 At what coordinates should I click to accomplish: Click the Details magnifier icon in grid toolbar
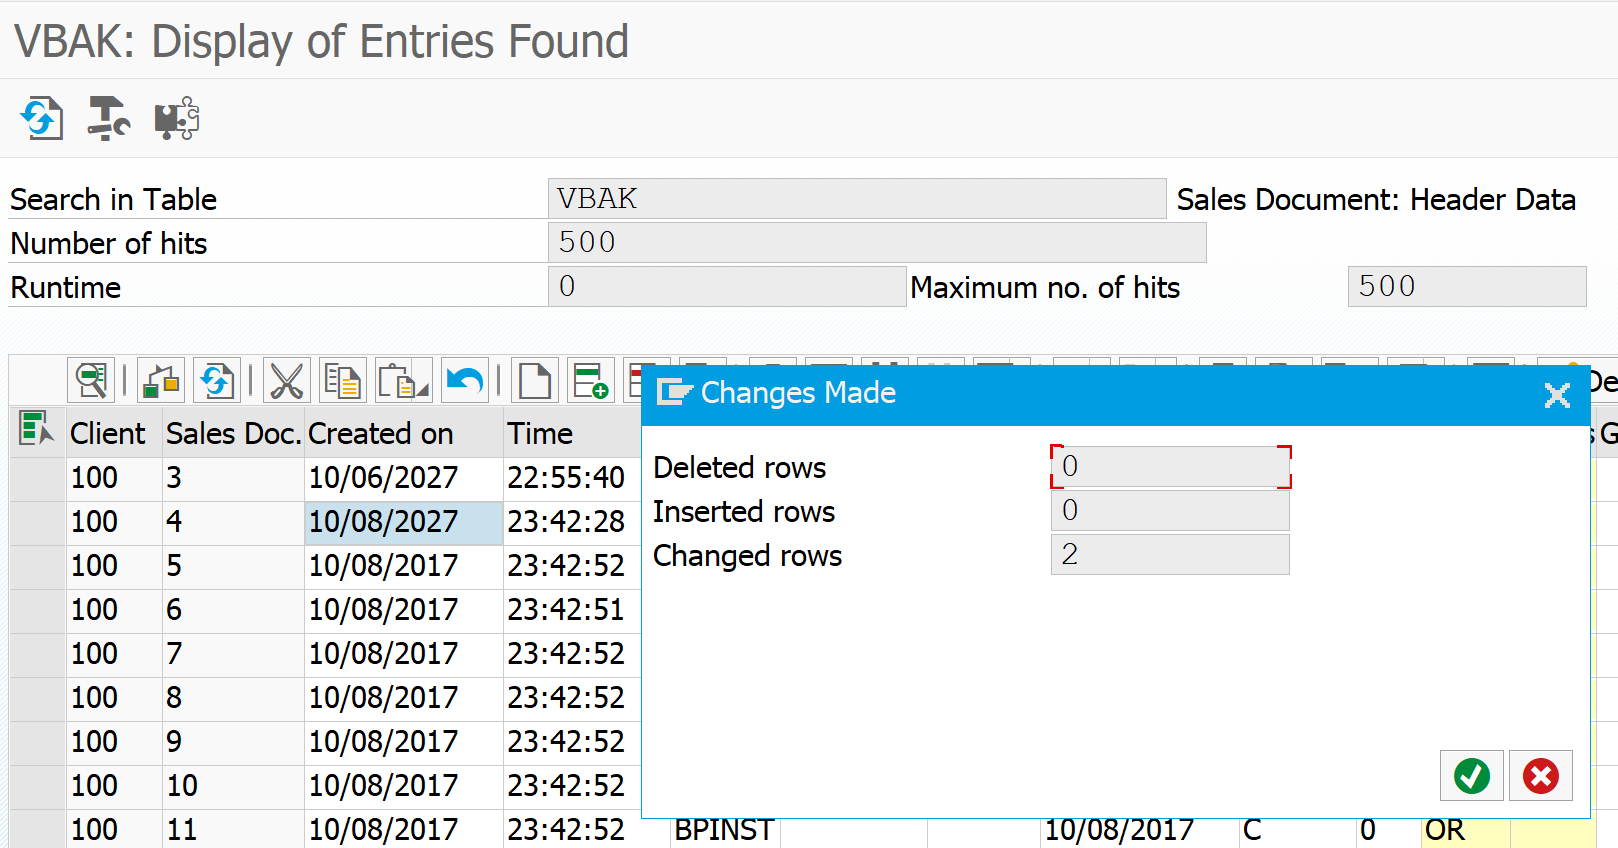[91, 381]
